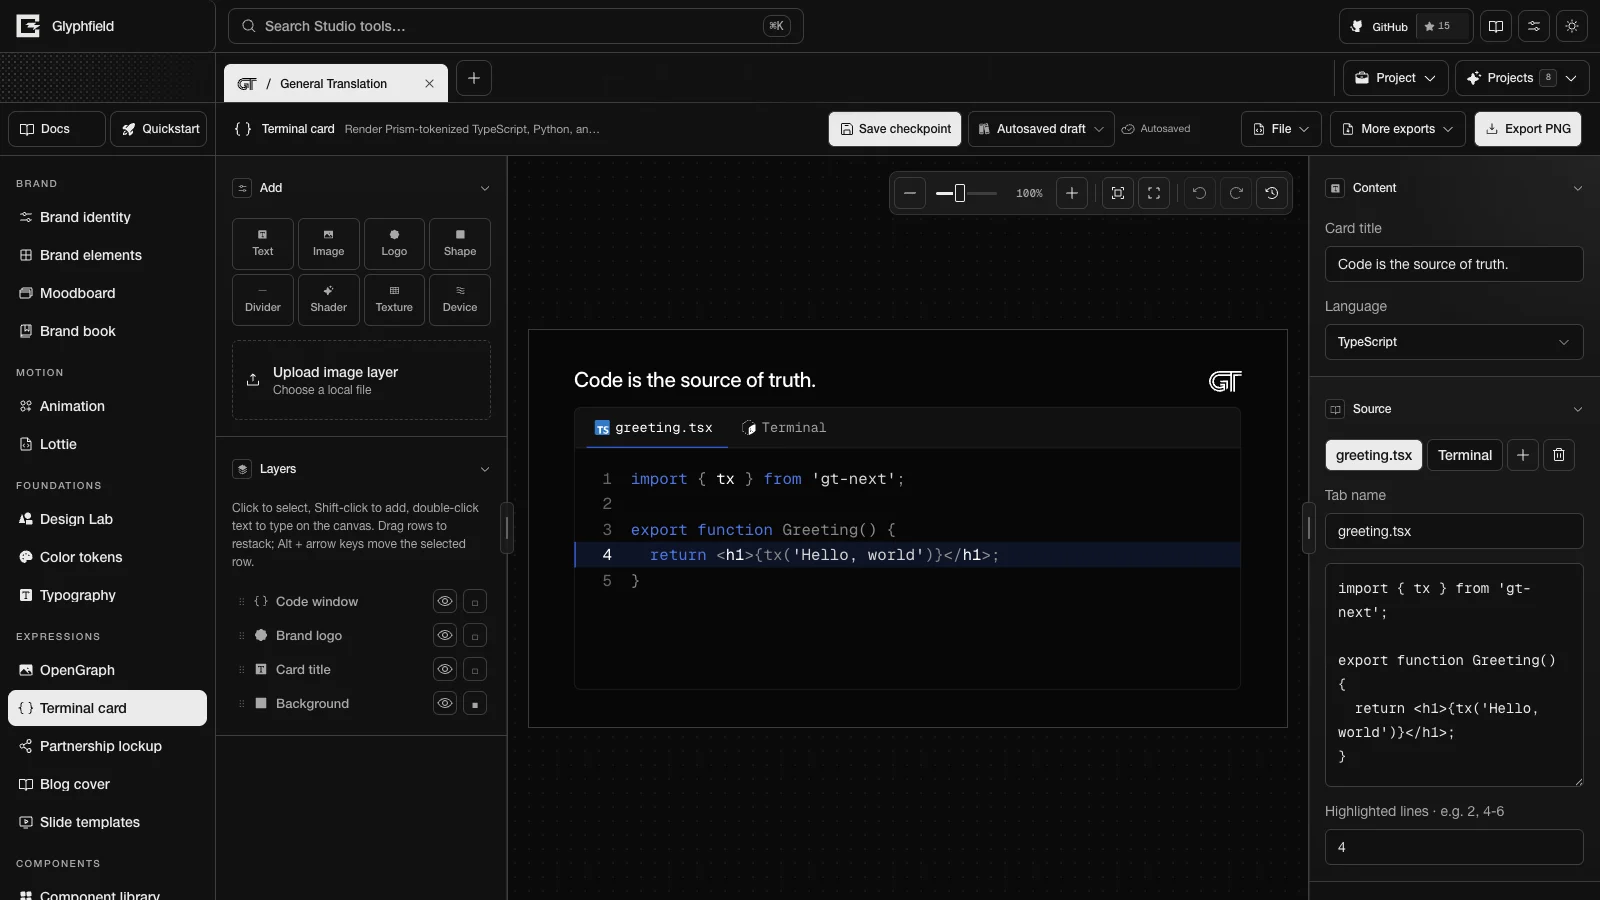Focus the Search Studio tools field
This screenshot has height=900, width=1600.
(x=515, y=26)
